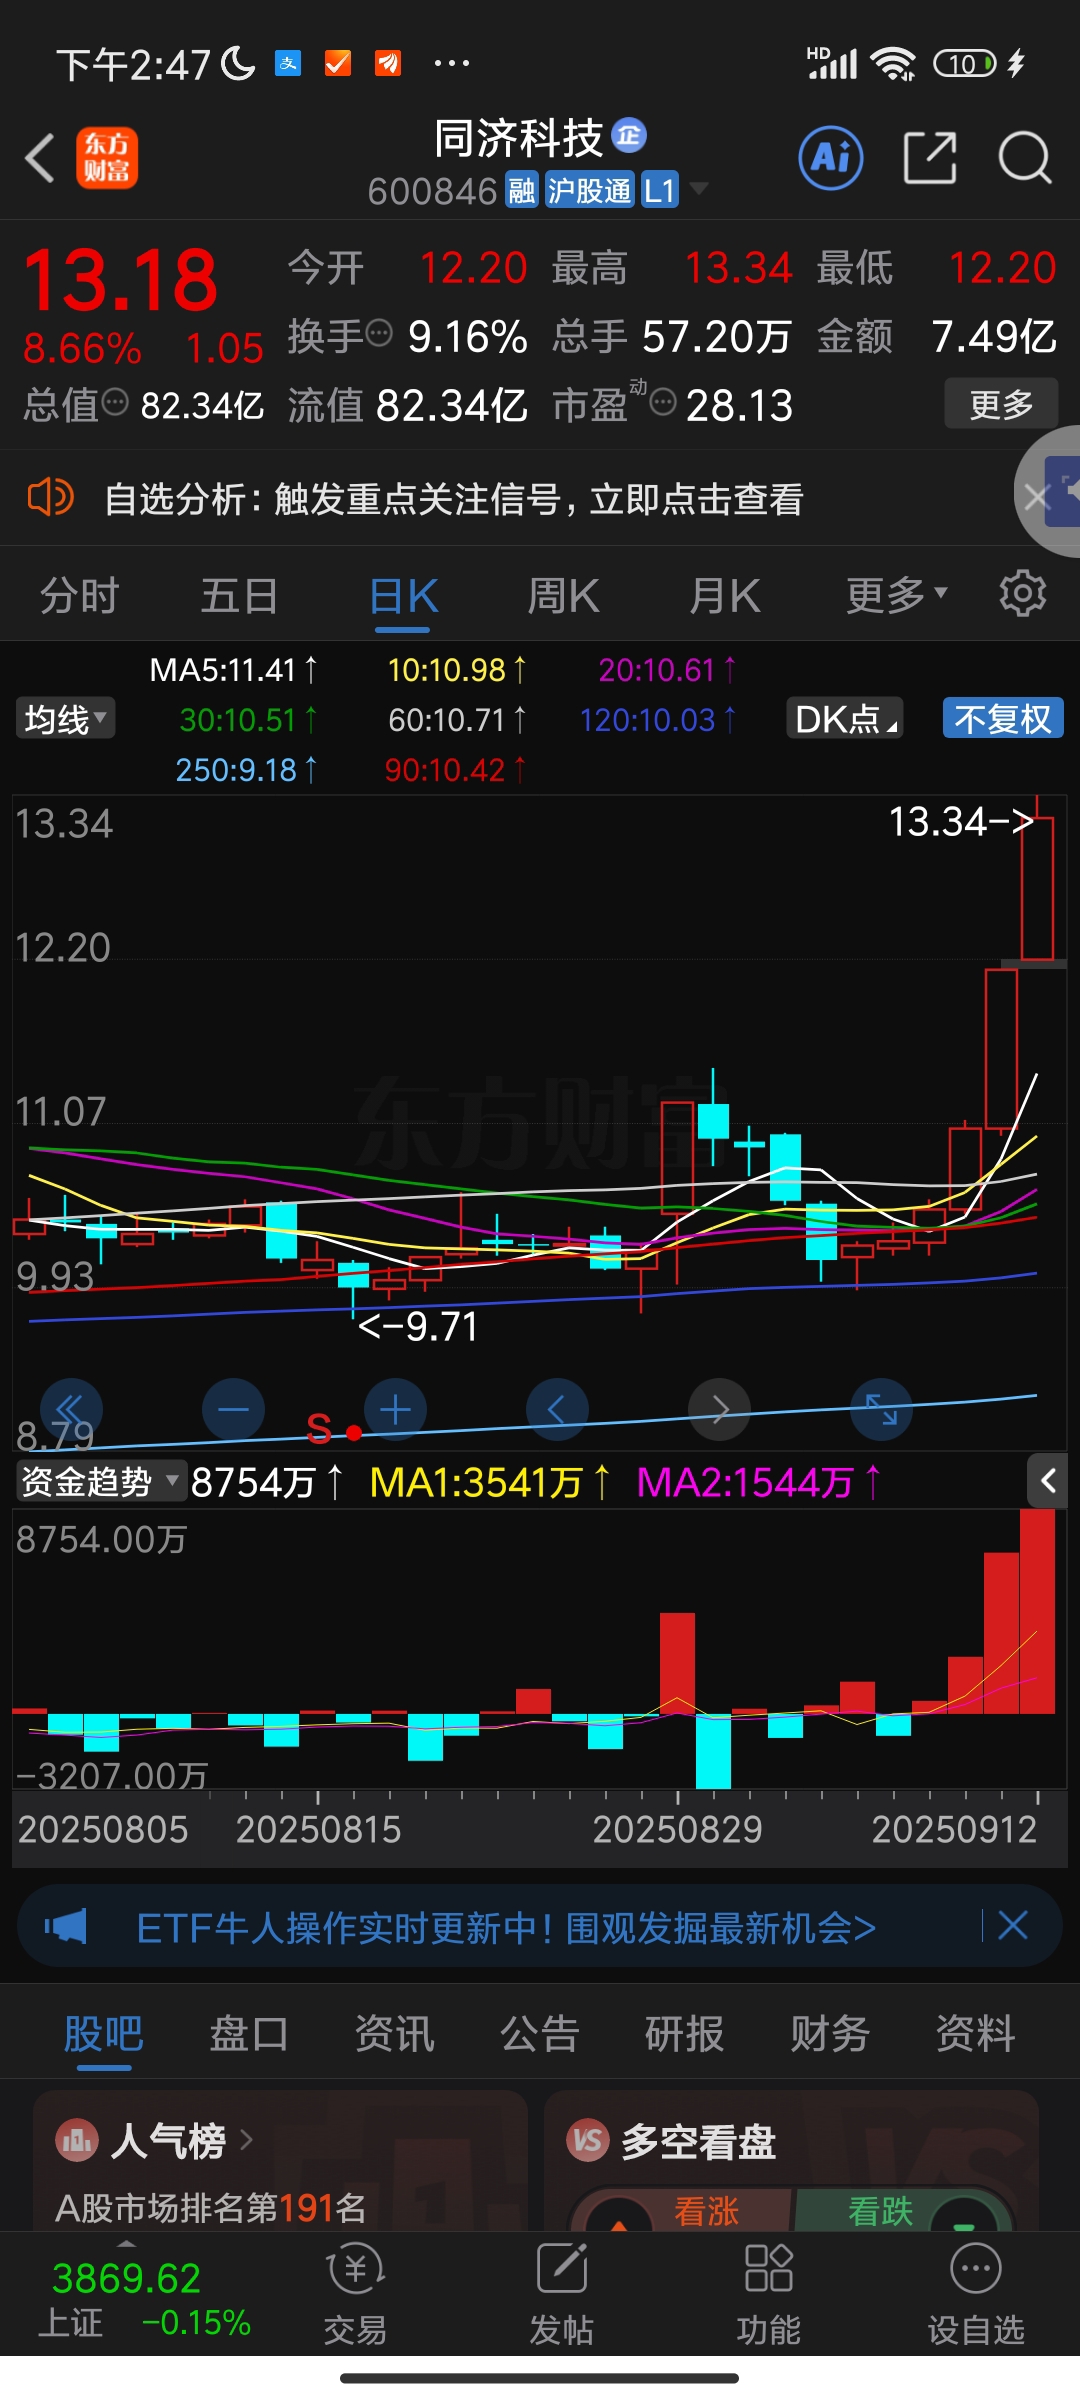This screenshot has height=2400, width=1080.
Task: Jump to earliest candles double-arrow icon
Action: click(x=71, y=1409)
